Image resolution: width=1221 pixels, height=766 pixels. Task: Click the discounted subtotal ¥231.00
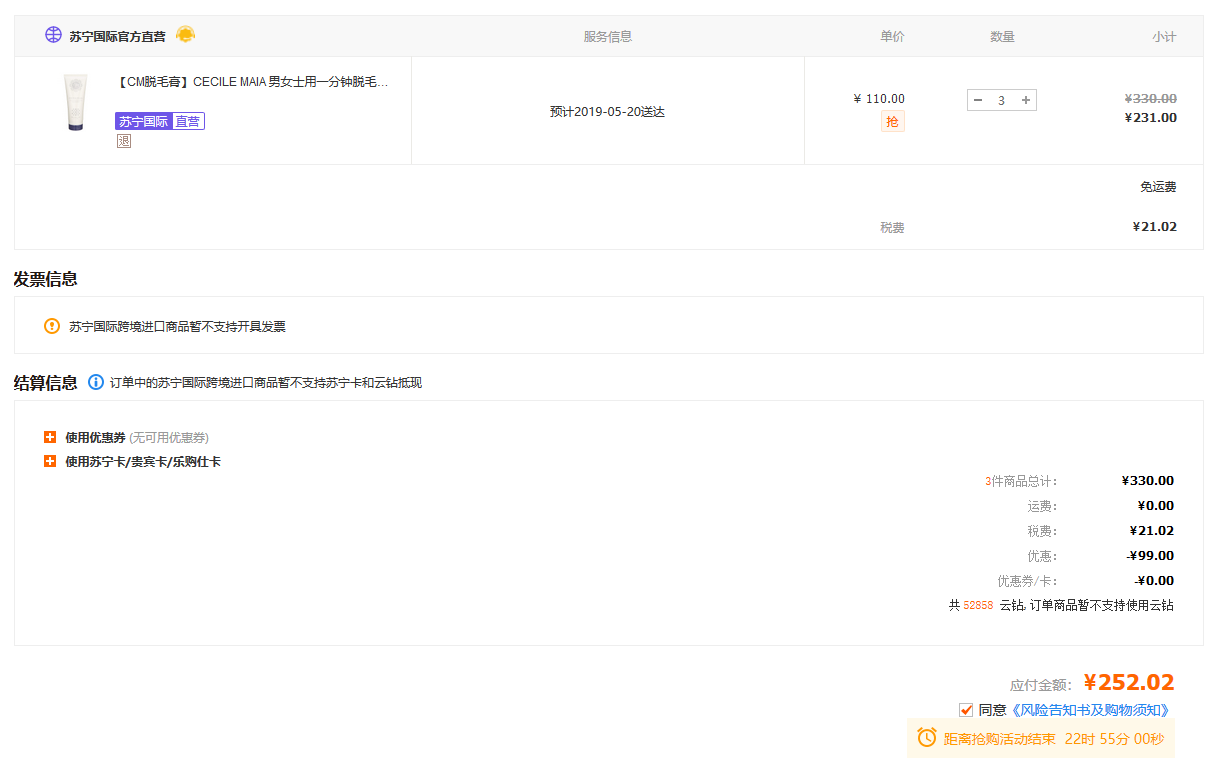click(x=1150, y=117)
